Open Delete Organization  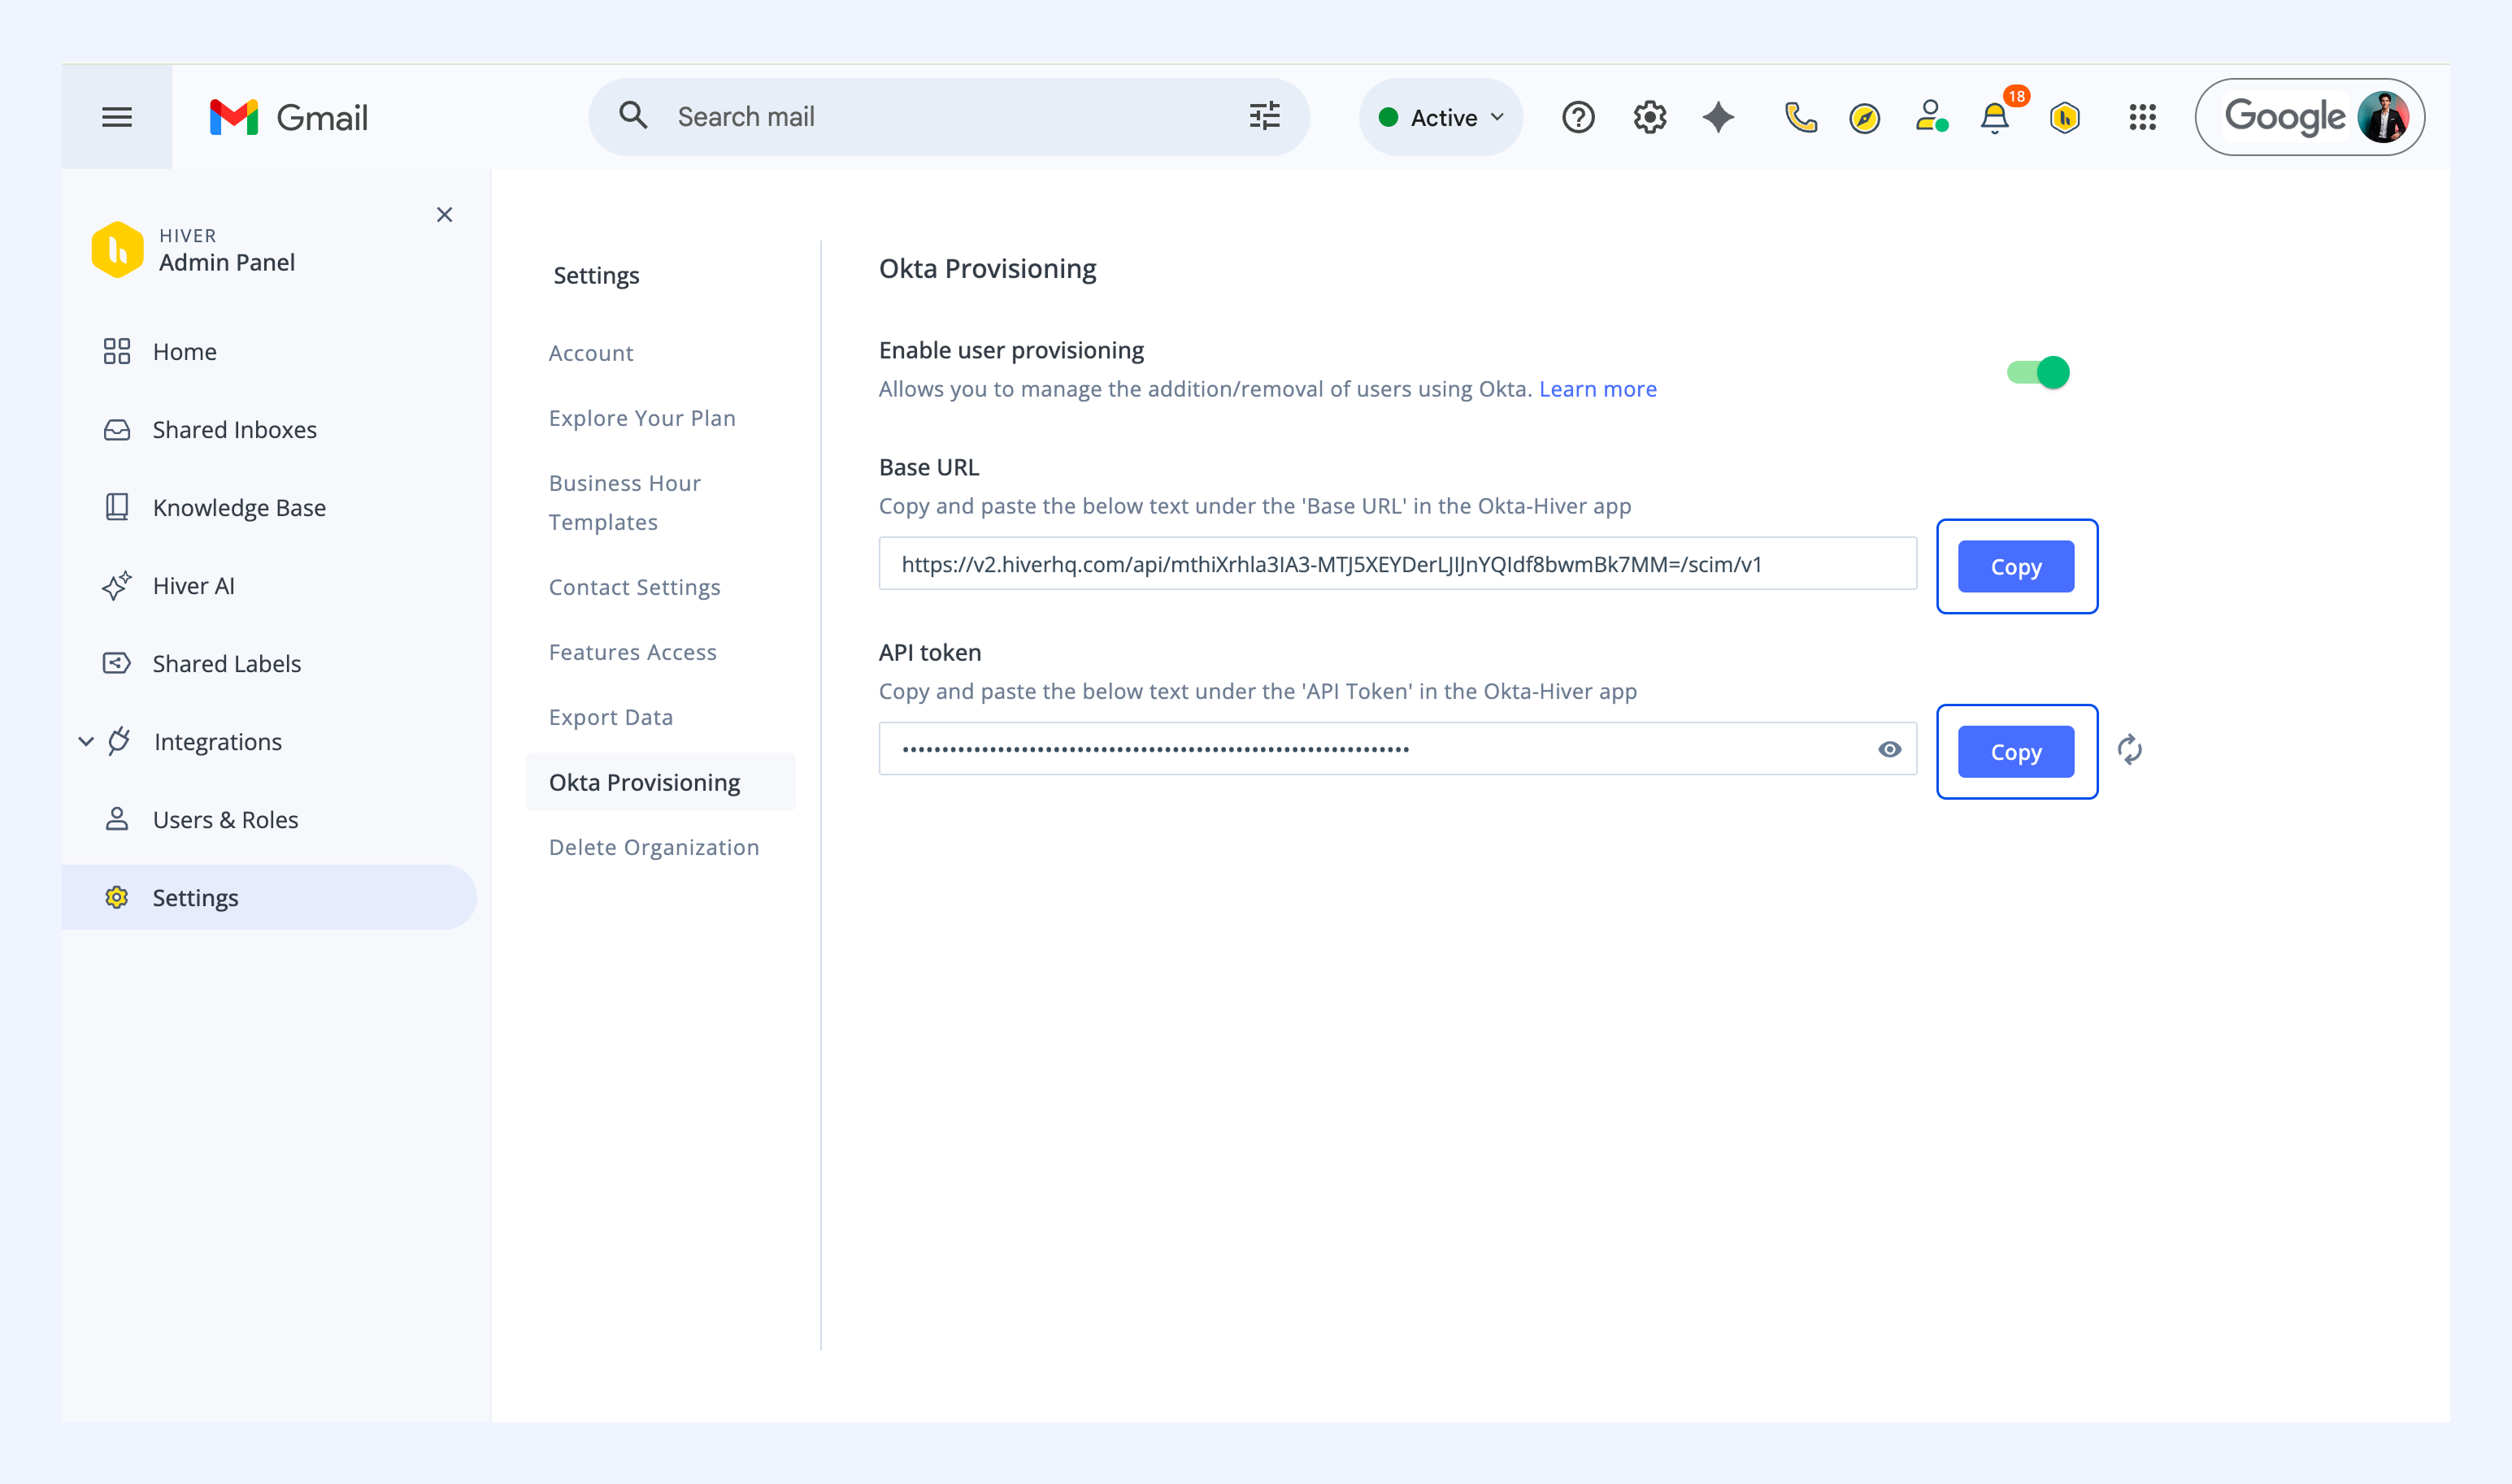654,847
